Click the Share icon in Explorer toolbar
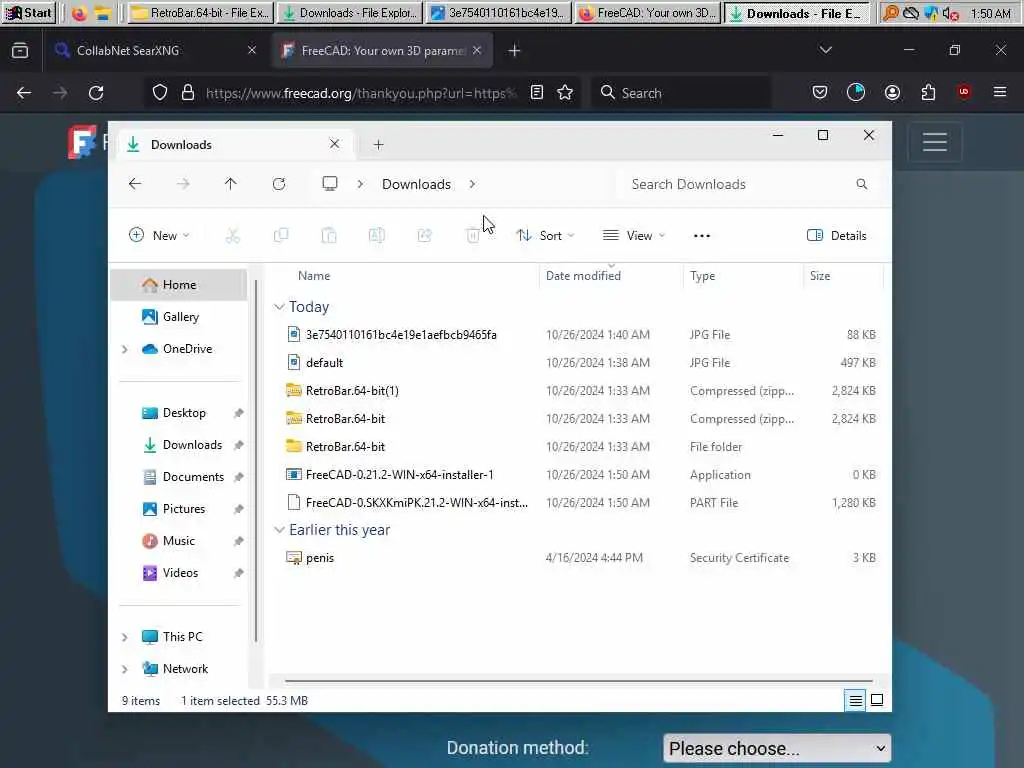Image resolution: width=1024 pixels, height=768 pixels. click(424, 236)
